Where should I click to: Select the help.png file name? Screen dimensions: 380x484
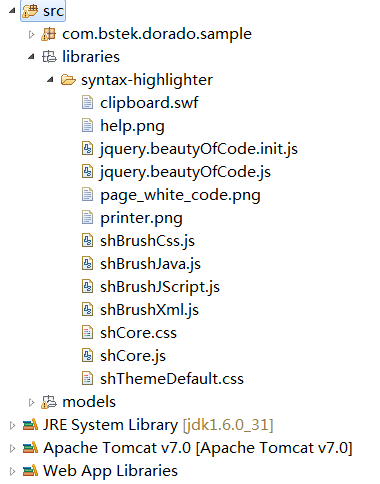click(x=132, y=126)
